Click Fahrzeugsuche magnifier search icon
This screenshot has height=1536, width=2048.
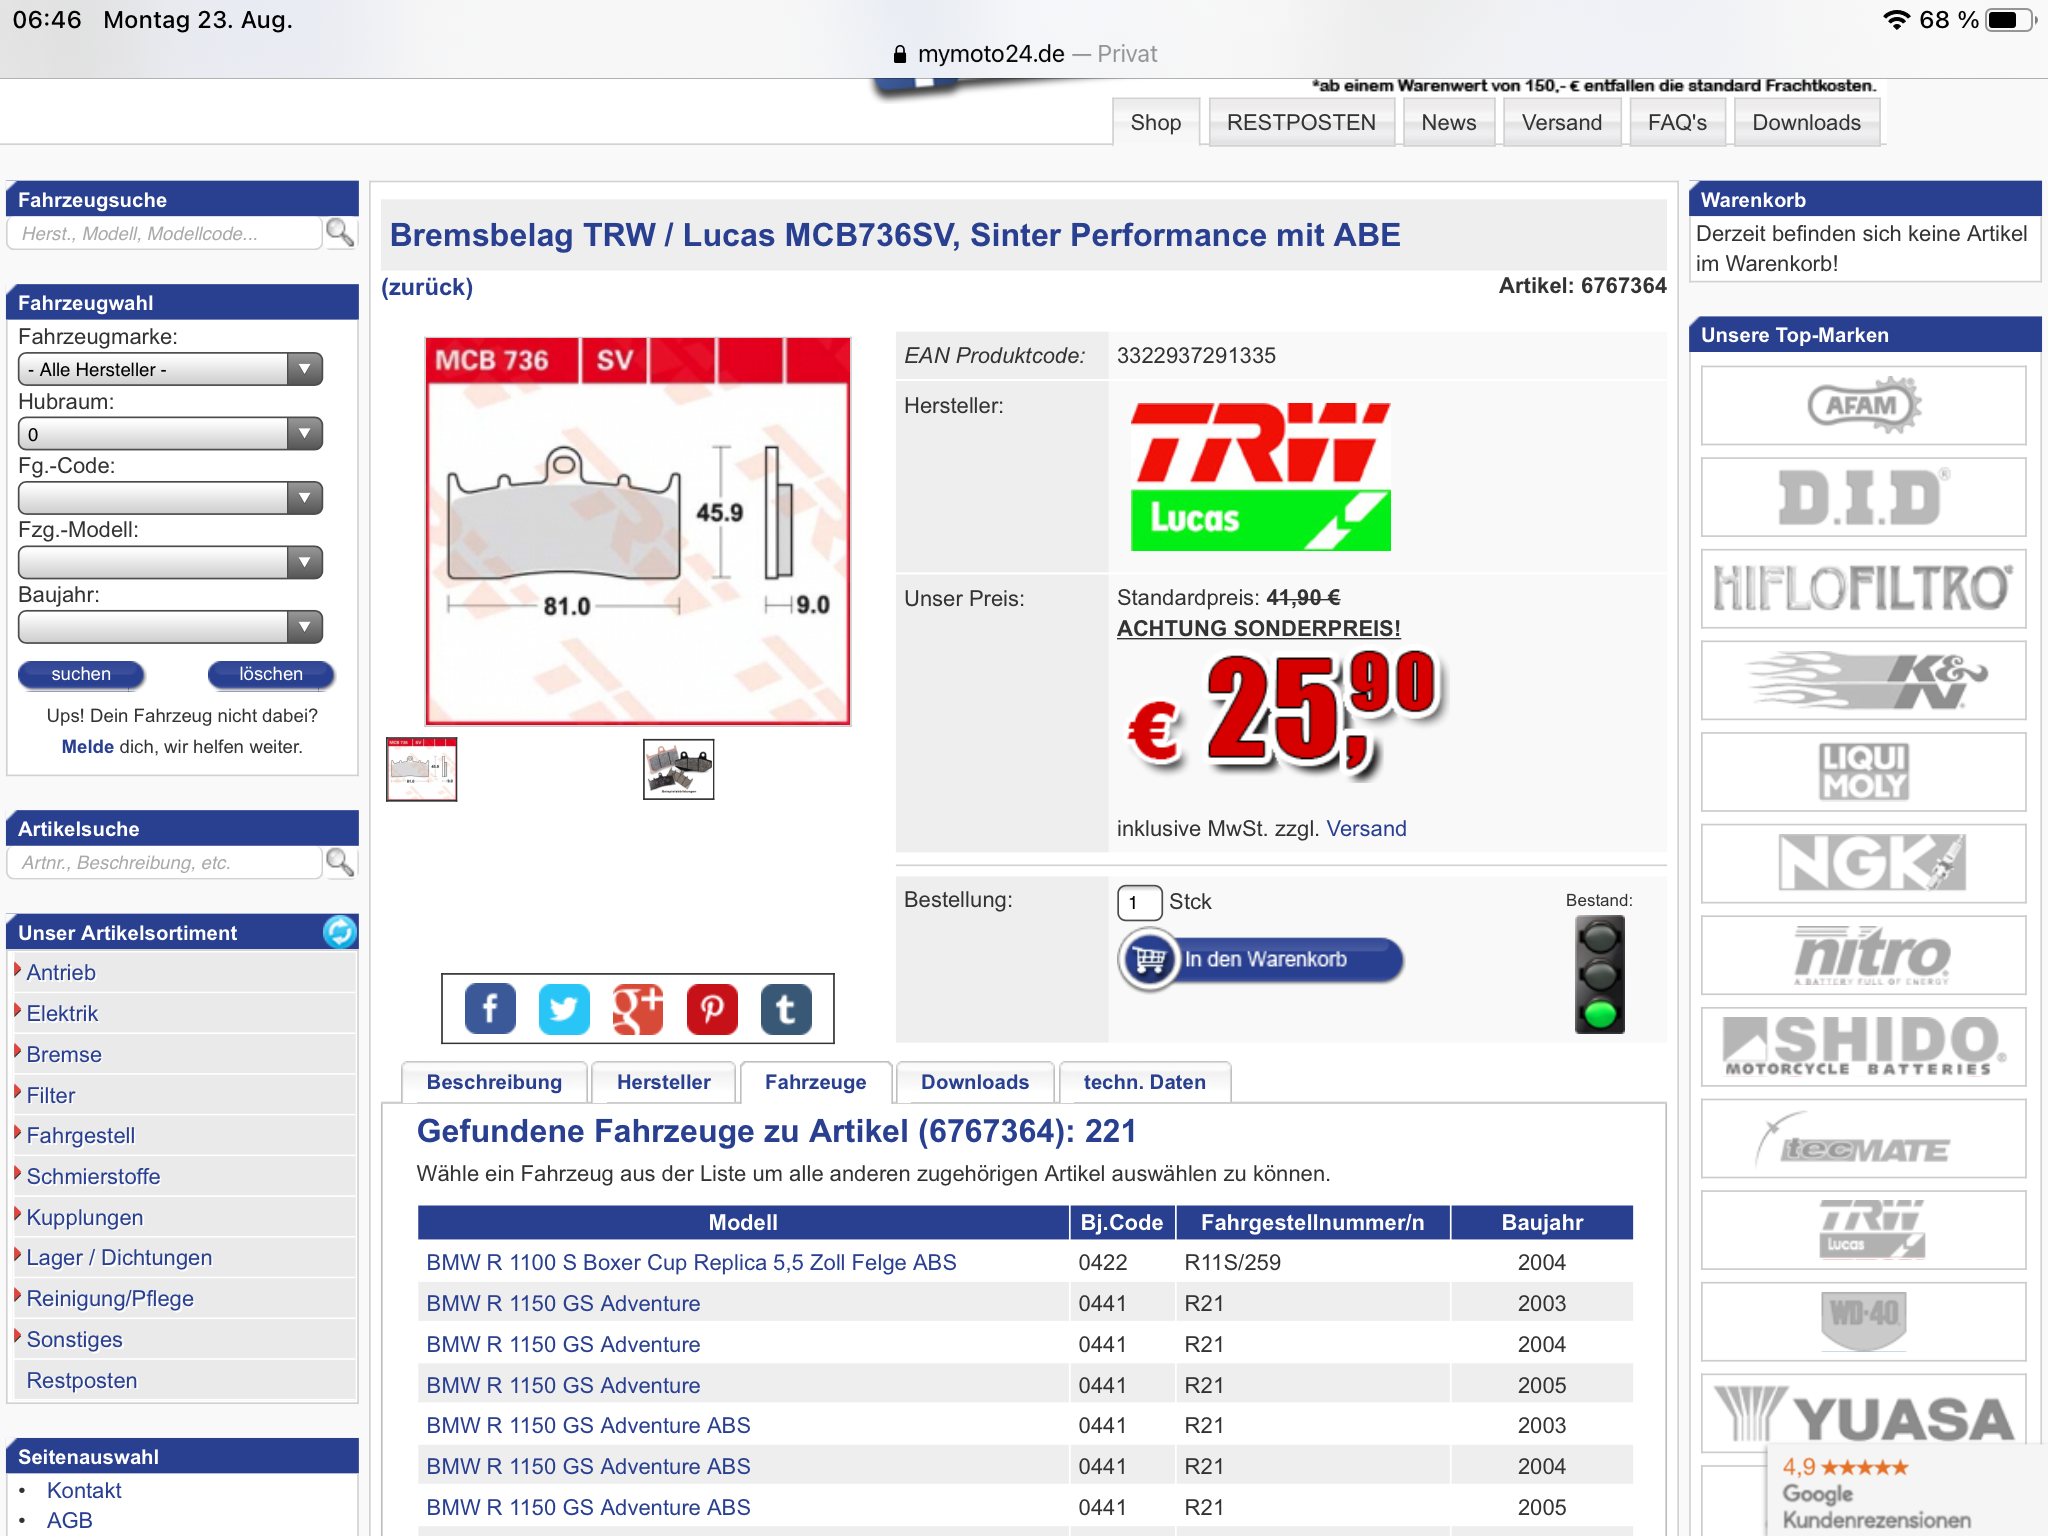click(340, 233)
